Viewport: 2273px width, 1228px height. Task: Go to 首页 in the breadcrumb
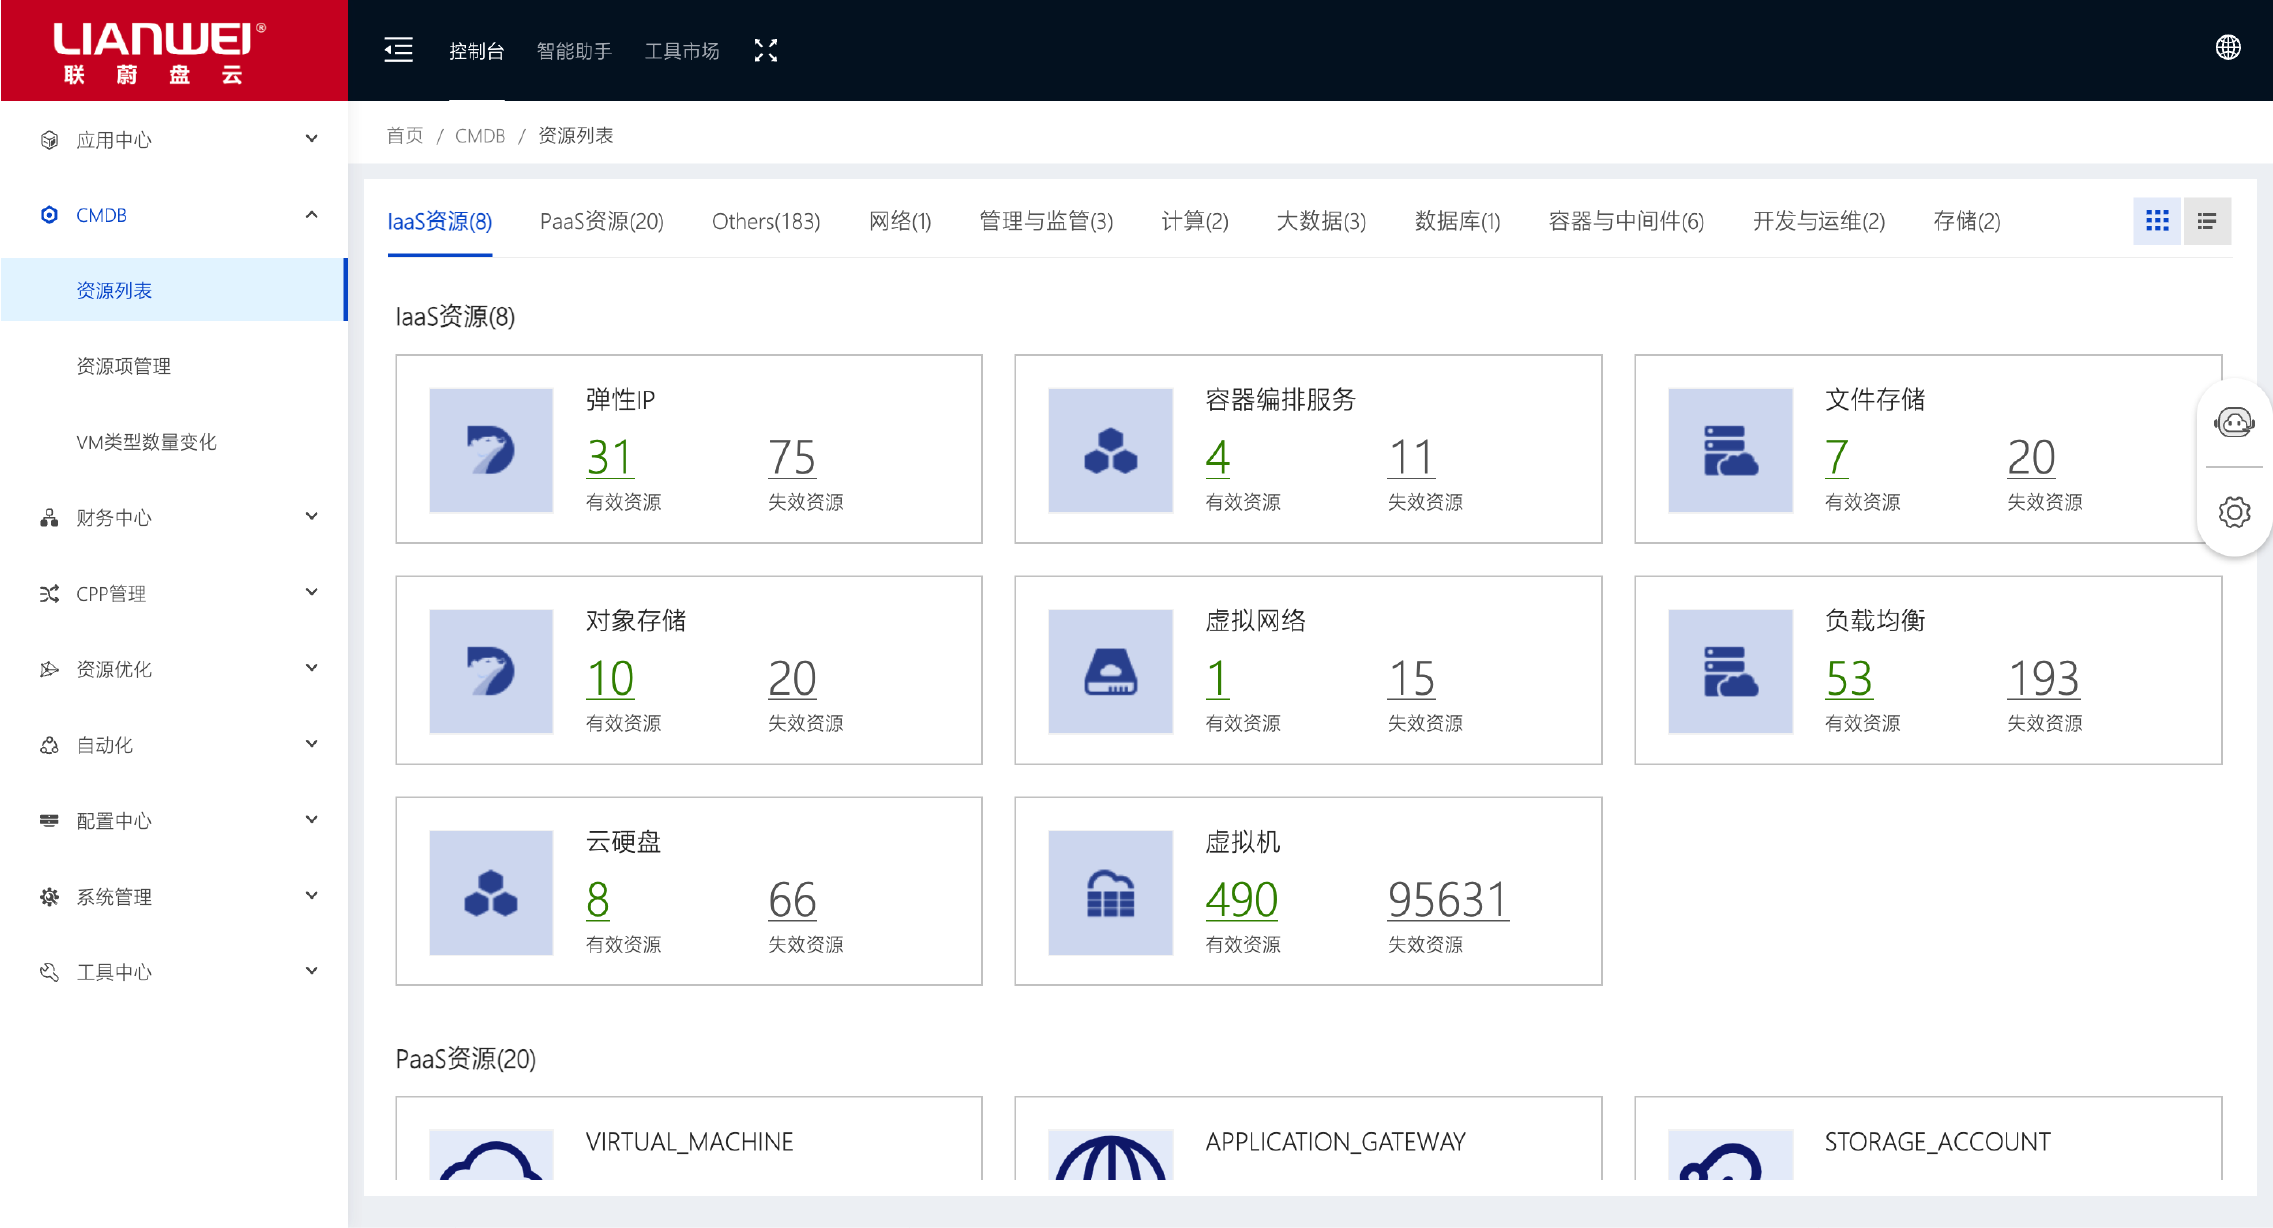click(x=405, y=135)
